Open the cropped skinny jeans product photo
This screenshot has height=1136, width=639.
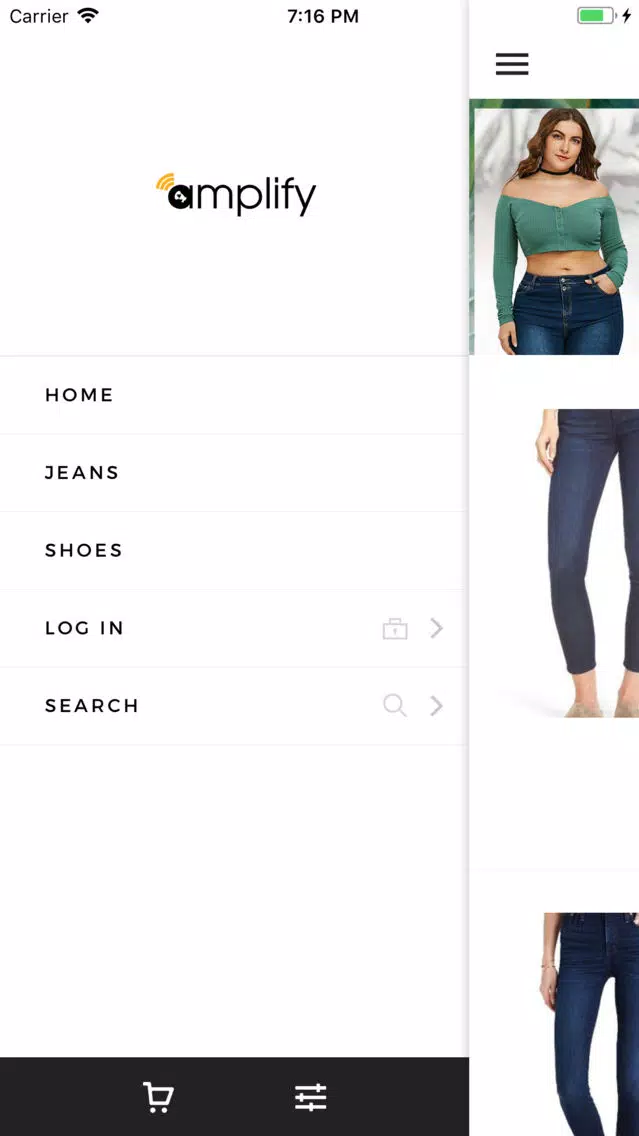(x=587, y=564)
